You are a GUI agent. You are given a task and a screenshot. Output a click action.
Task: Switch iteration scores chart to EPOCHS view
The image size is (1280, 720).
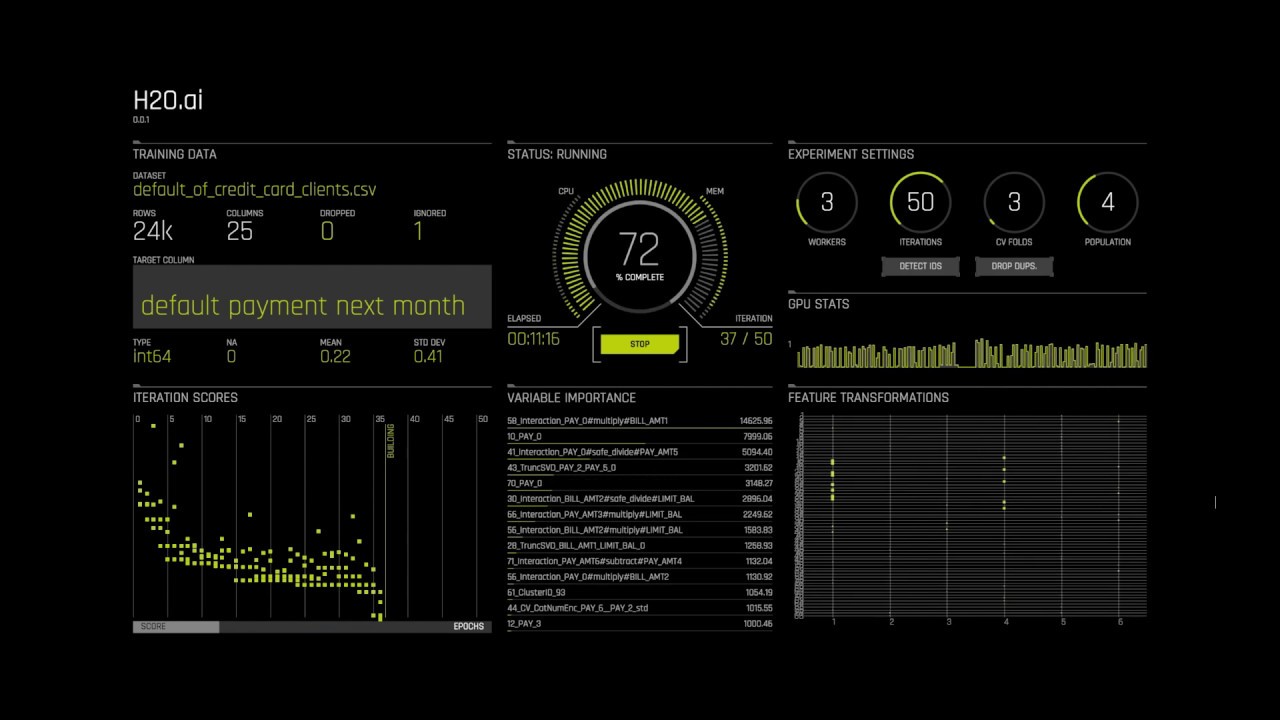pyautogui.click(x=468, y=627)
